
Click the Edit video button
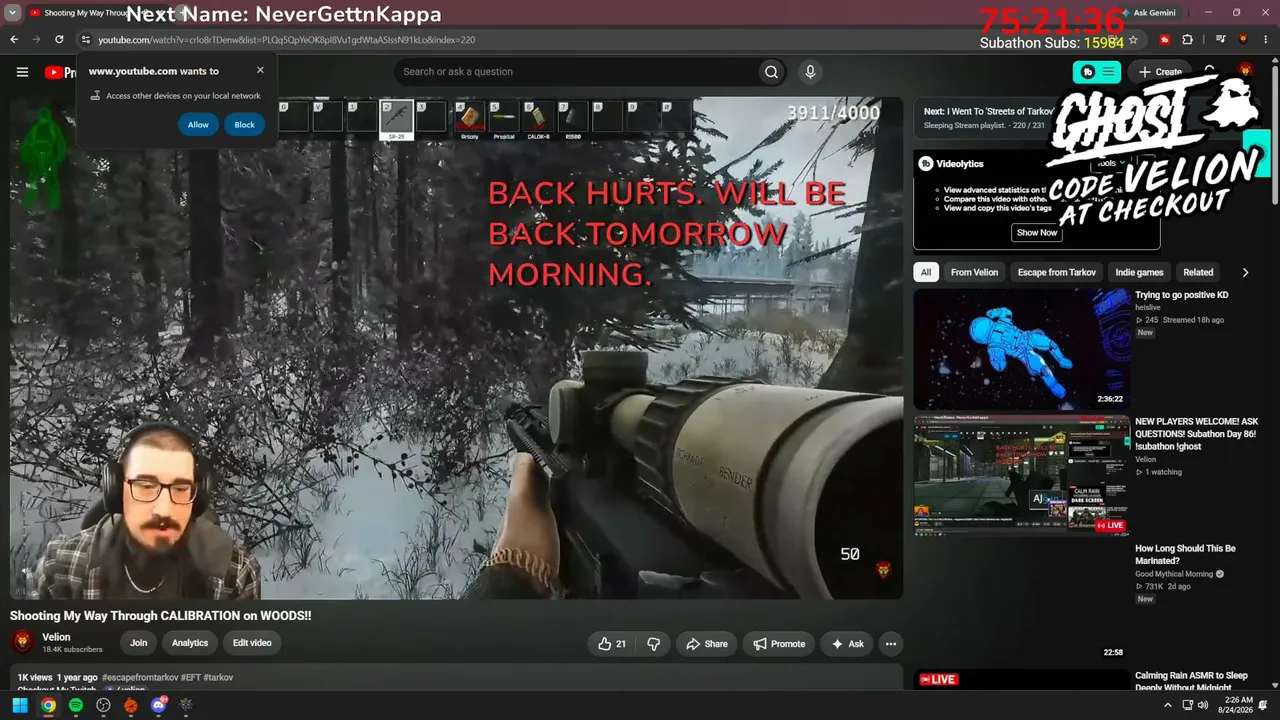(252, 643)
